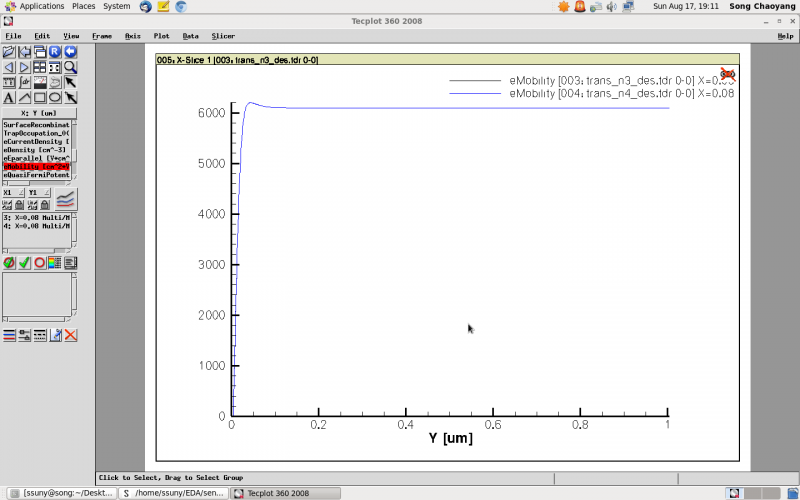Screen dimensions: 800x500
Task: Switch to Tecplot 360 2008 taskbar button
Action: click(x=286, y=493)
